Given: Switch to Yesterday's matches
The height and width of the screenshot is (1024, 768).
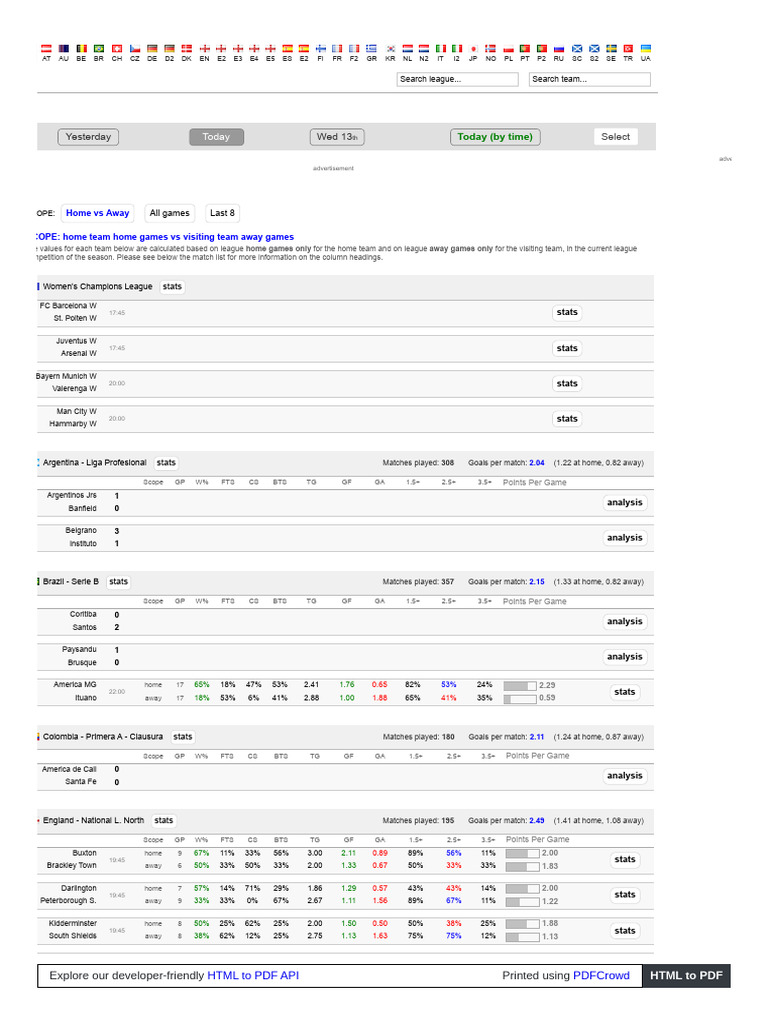Looking at the screenshot, I should click(88, 136).
